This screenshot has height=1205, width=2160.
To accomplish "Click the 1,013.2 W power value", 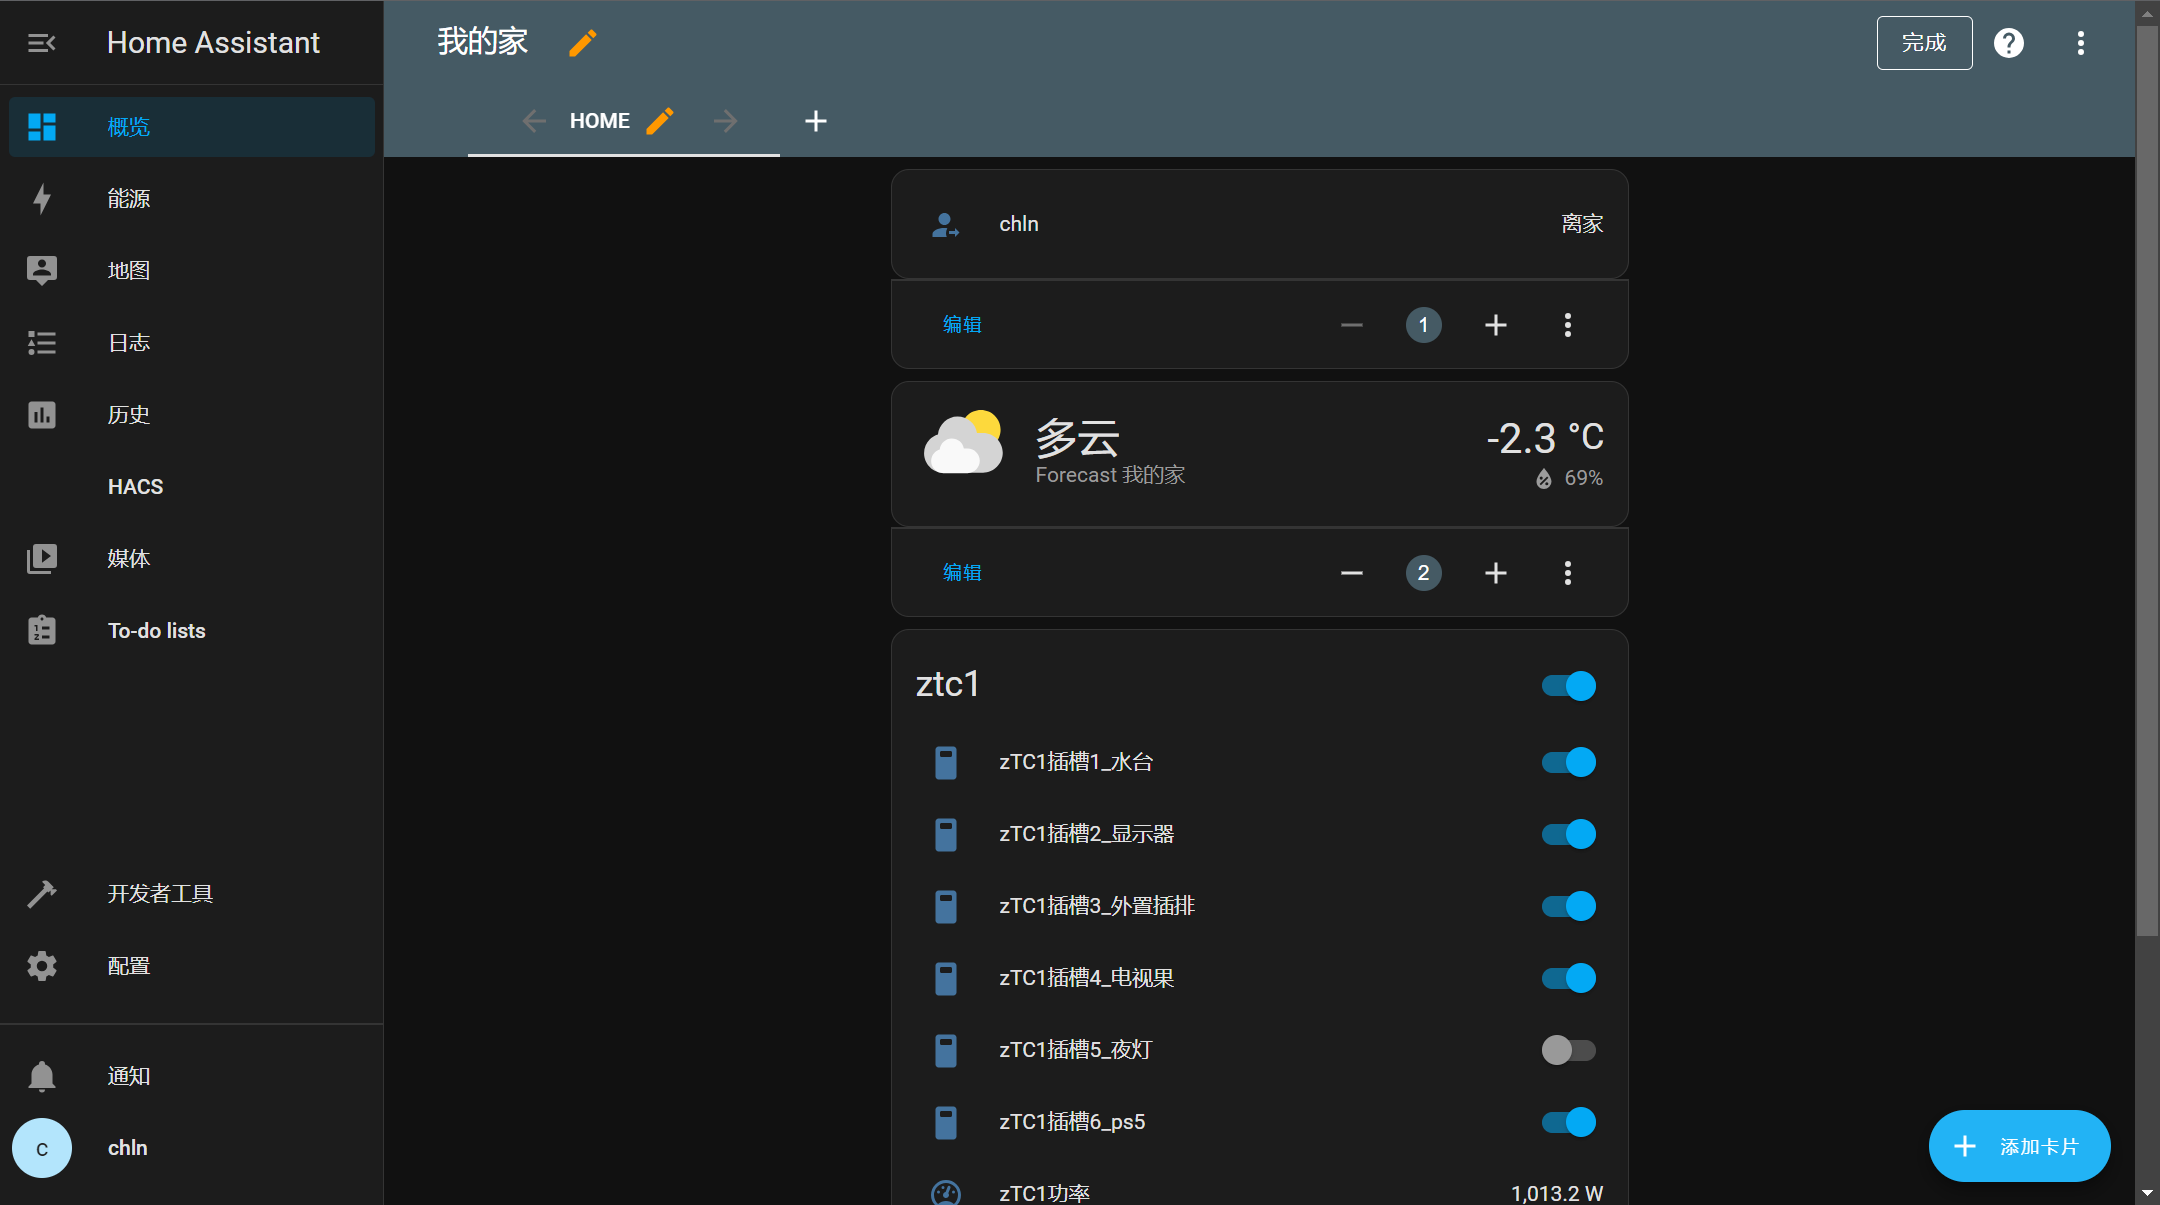I will pos(1557,1193).
